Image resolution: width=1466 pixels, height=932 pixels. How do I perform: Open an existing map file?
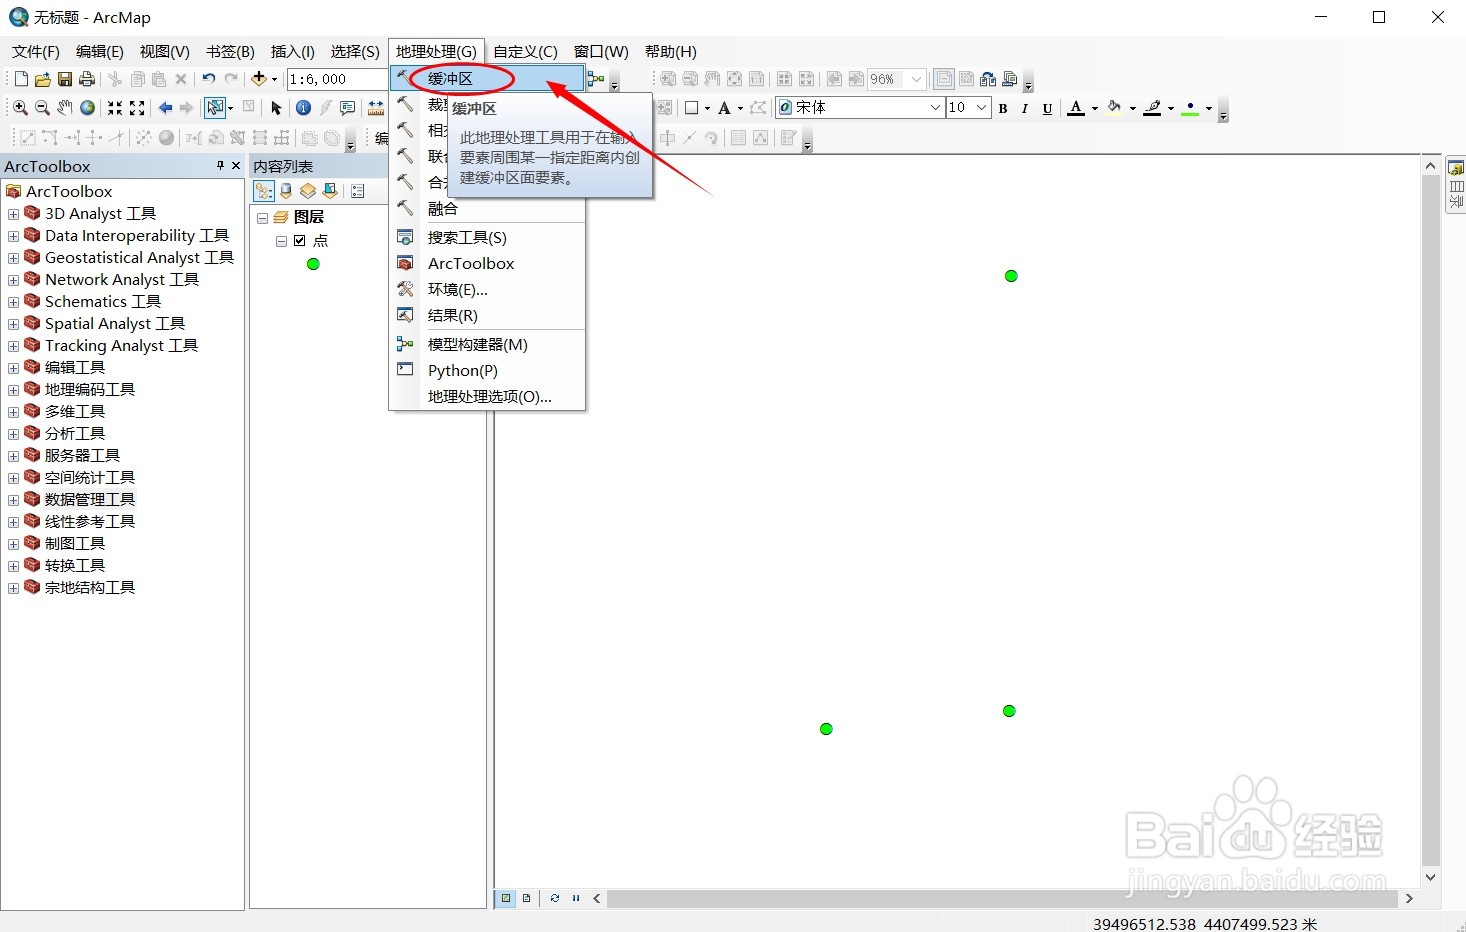tap(43, 79)
